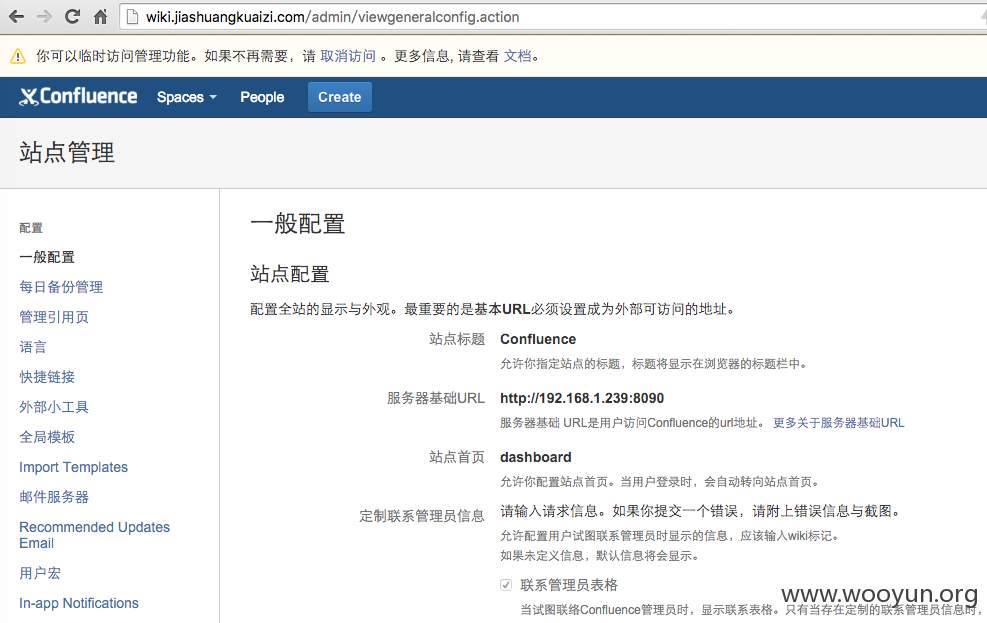Open Recommended Updates Email link
Viewport: 987px width, 623px height.
pyautogui.click(x=94, y=535)
